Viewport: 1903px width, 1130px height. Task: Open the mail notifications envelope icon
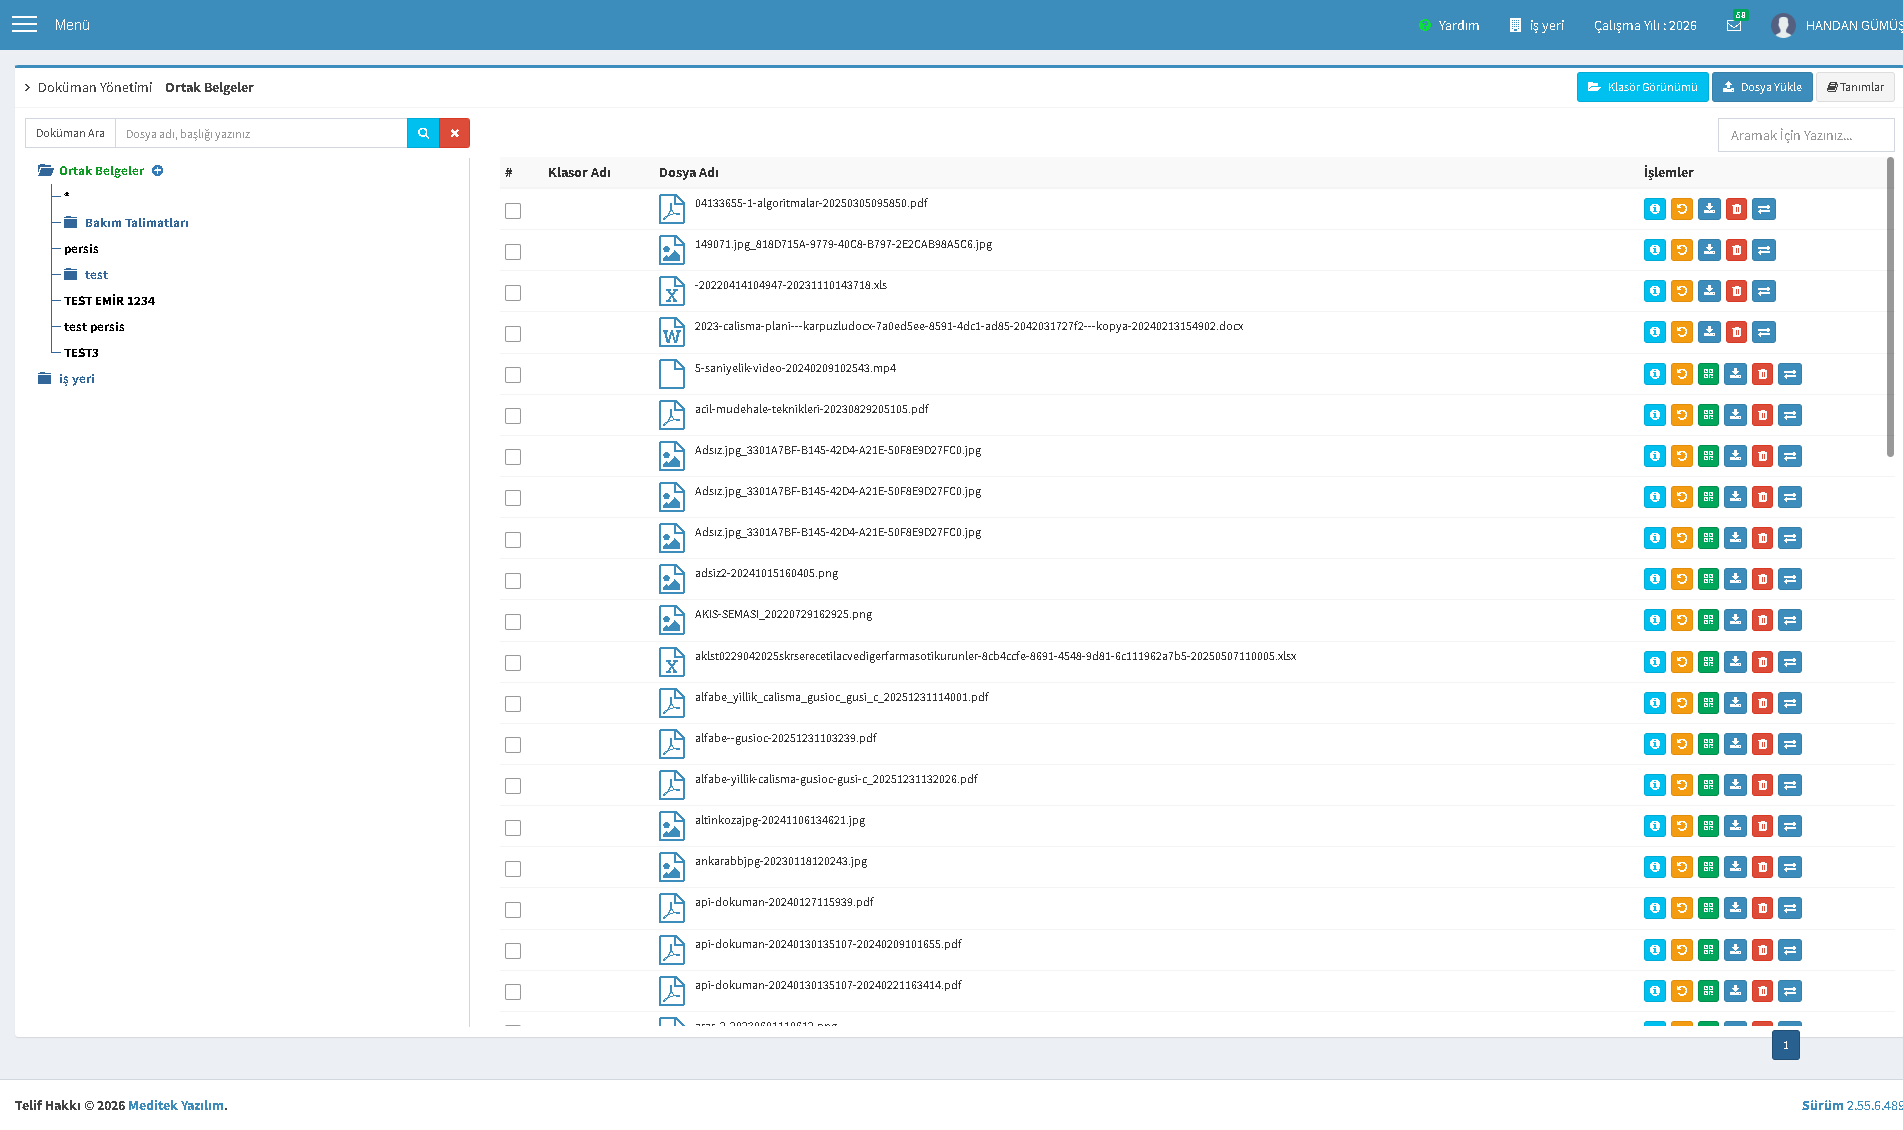[1734, 26]
